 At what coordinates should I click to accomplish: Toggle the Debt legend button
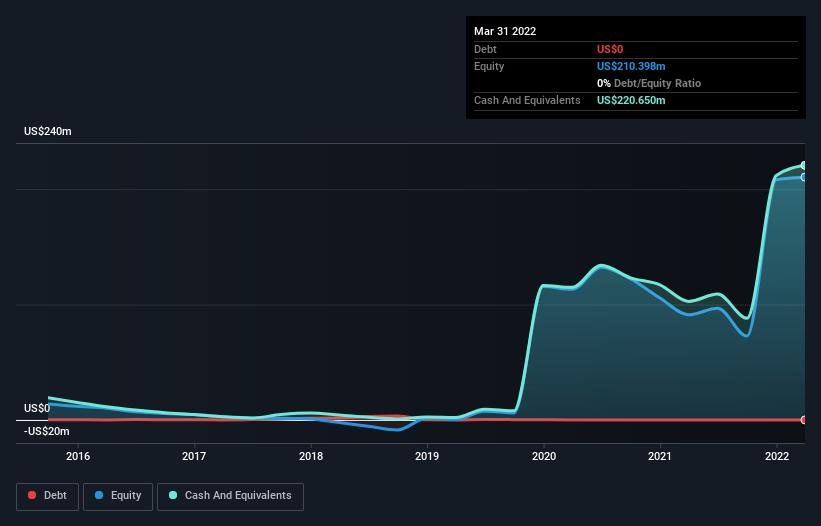[x=47, y=496]
